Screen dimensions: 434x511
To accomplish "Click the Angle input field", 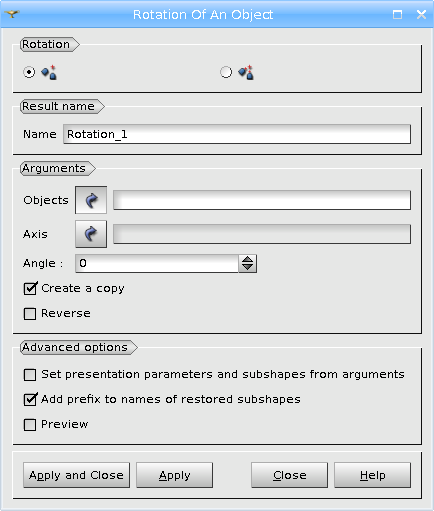I will [157, 263].
